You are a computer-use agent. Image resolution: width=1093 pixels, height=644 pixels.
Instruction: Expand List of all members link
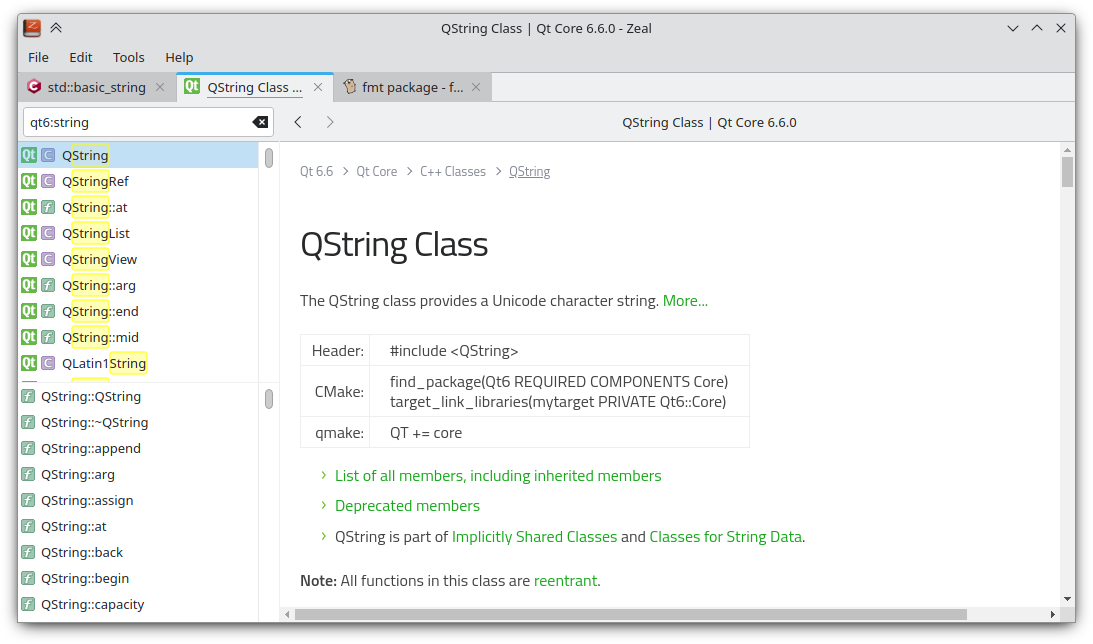pyautogui.click(x=498, y=476)
